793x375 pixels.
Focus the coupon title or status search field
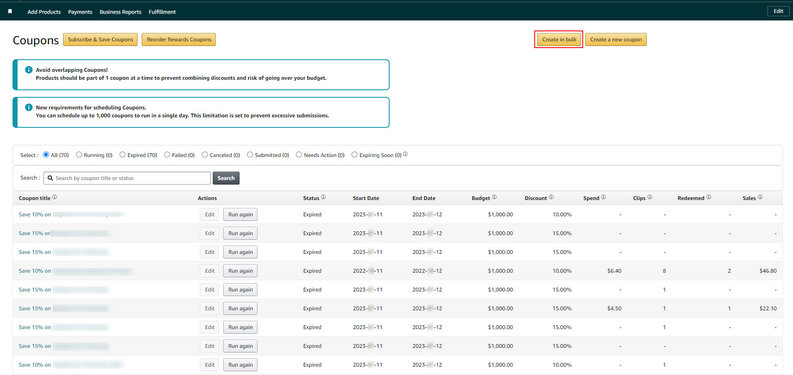tap(127, 178)
